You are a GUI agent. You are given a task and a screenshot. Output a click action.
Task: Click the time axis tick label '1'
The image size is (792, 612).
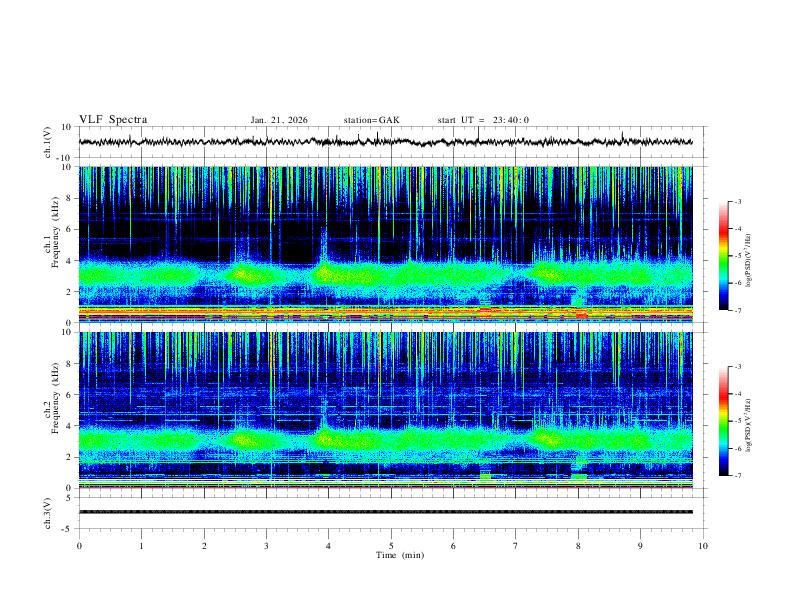(141, 546)
